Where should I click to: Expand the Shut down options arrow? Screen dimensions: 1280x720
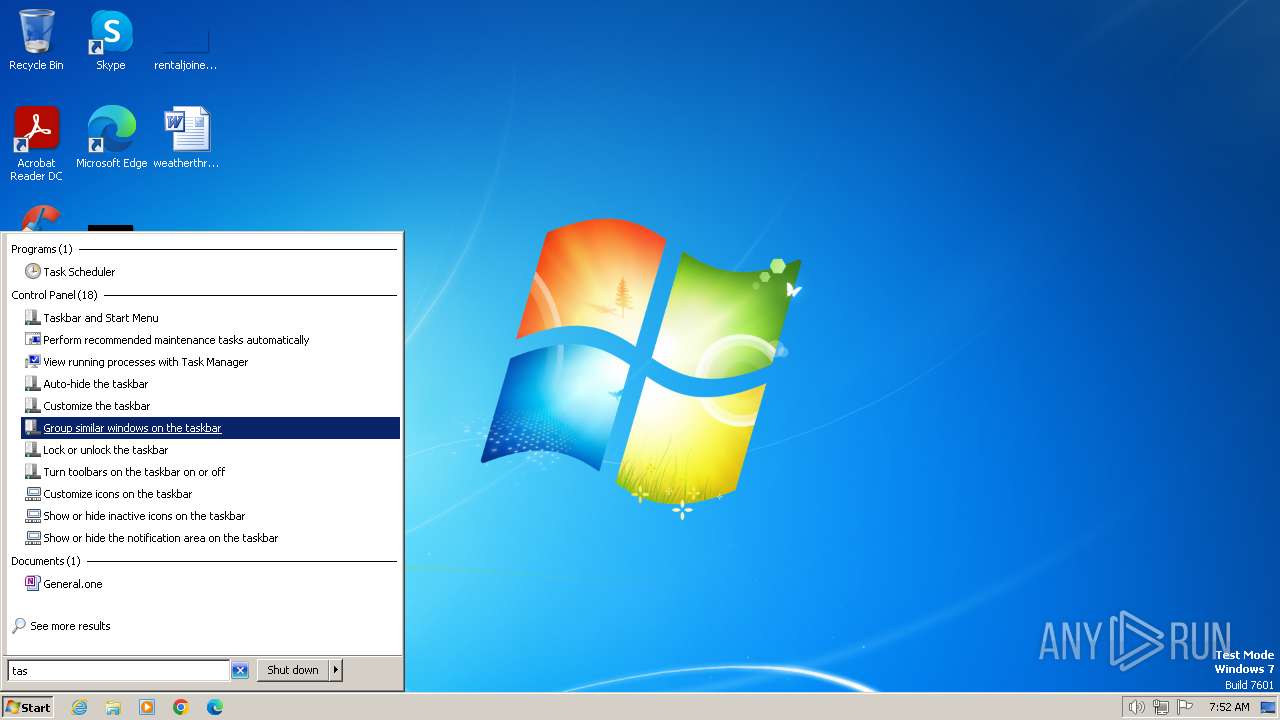[x=336, y=670]
